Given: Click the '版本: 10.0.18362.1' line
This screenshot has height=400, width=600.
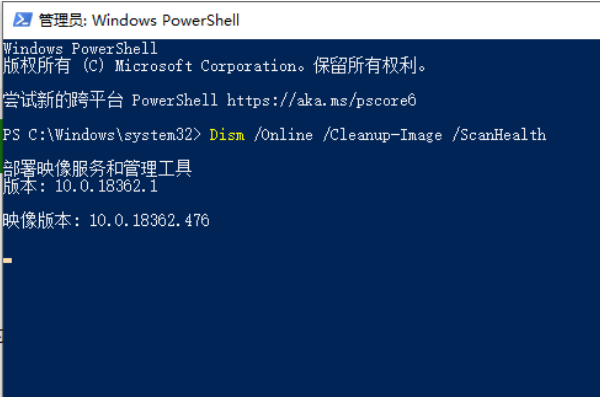Looking at the screenshot, I should (x=80, y=186).
